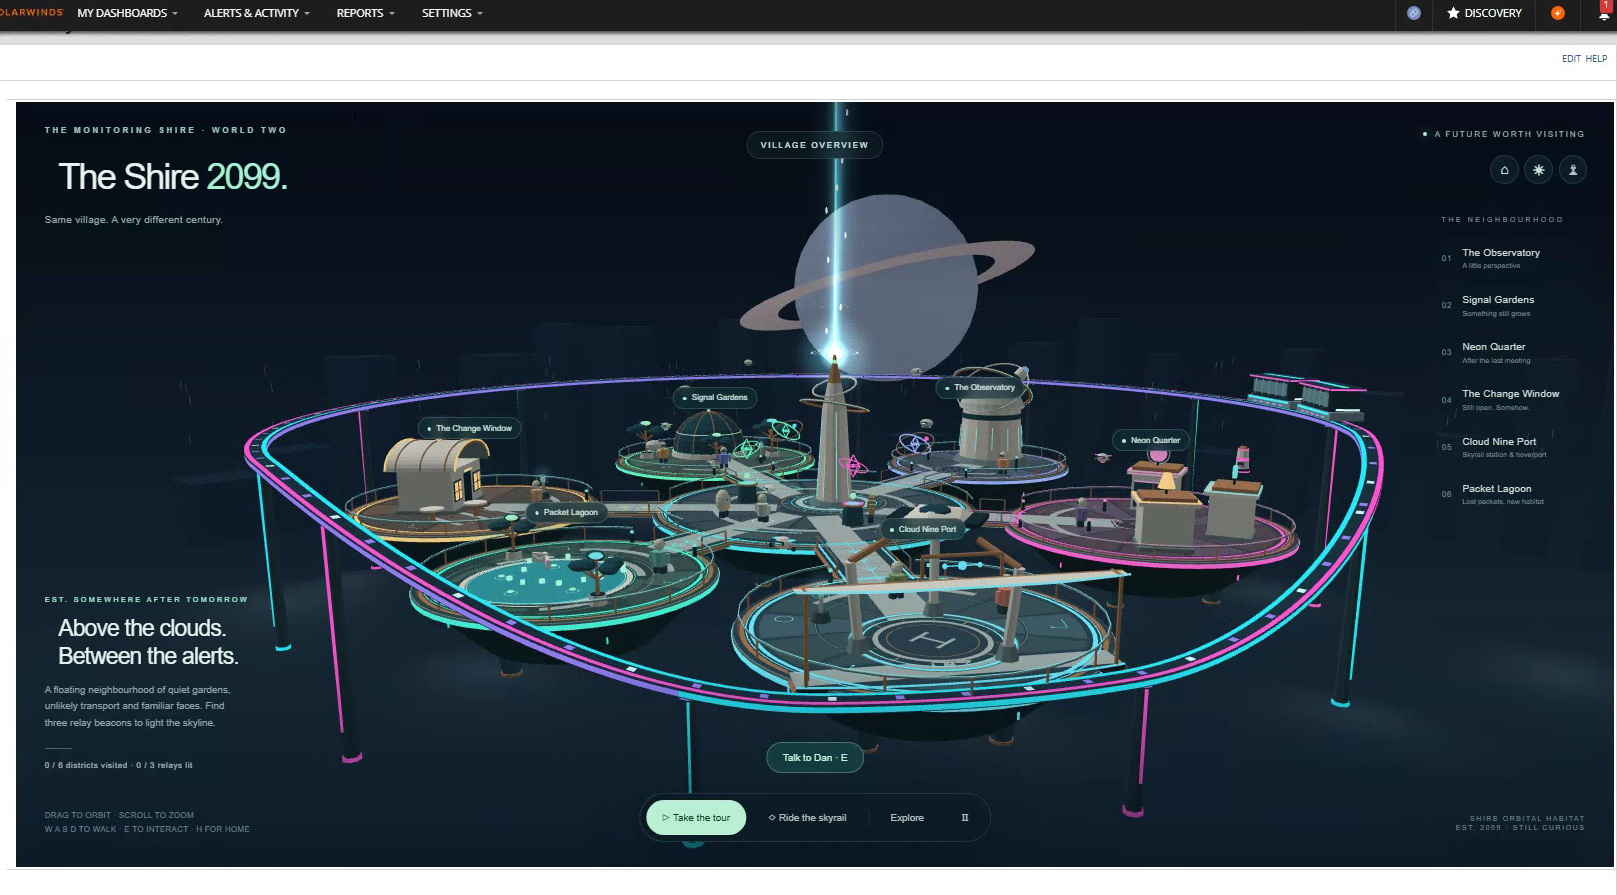Select The Observatory in neighbourhood list

point(1512,258)
